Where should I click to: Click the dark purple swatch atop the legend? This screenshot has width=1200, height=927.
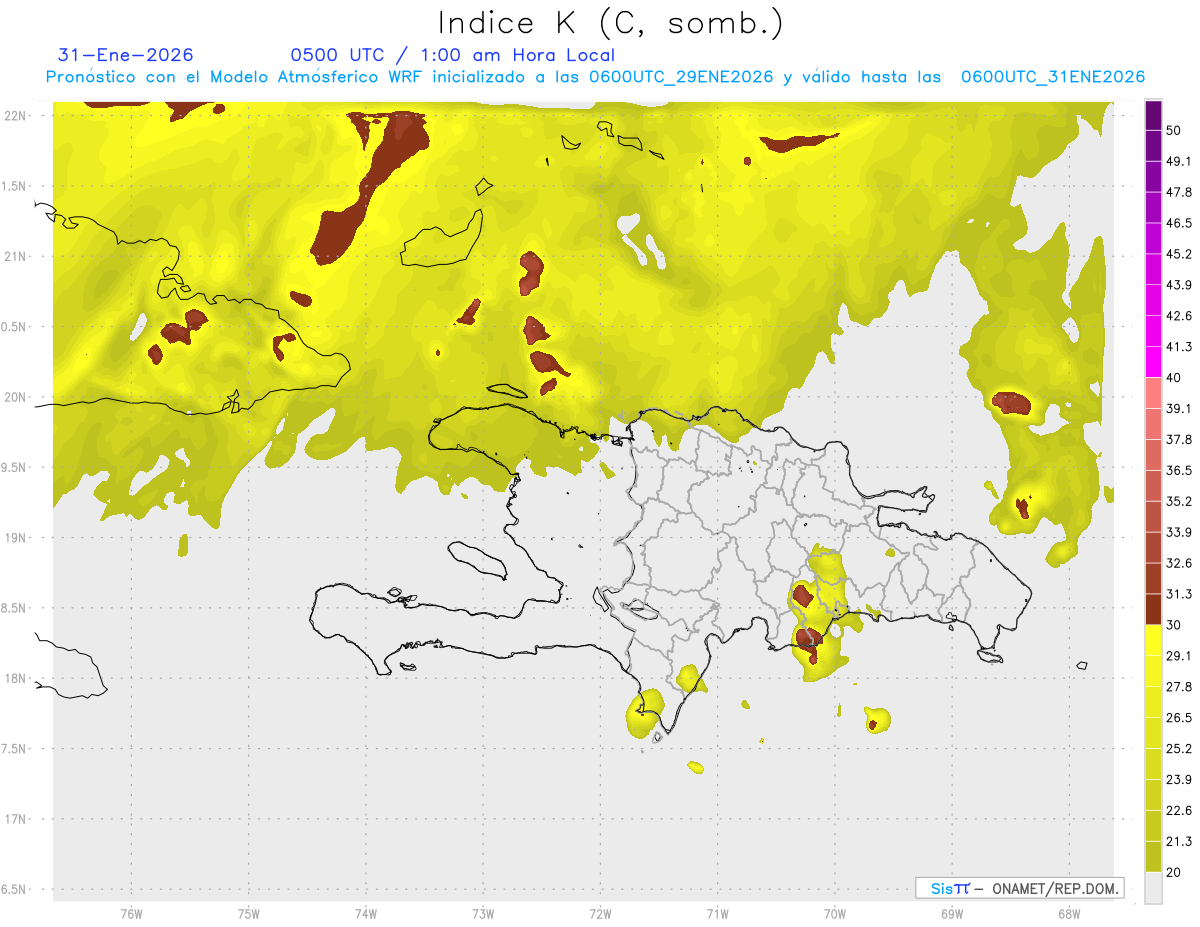tap(1153, 114)
